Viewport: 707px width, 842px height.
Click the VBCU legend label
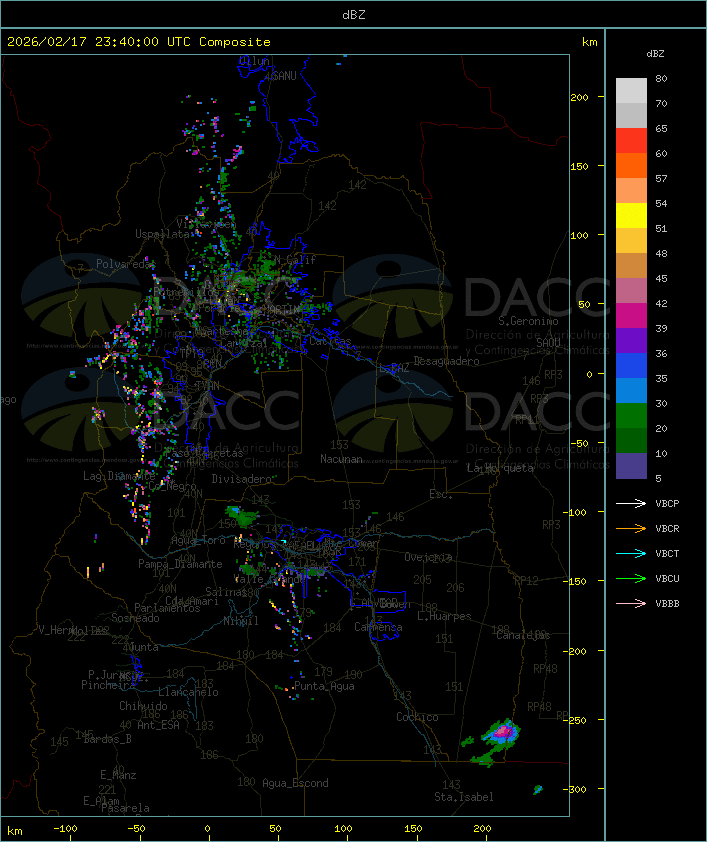tap(667, 578)
